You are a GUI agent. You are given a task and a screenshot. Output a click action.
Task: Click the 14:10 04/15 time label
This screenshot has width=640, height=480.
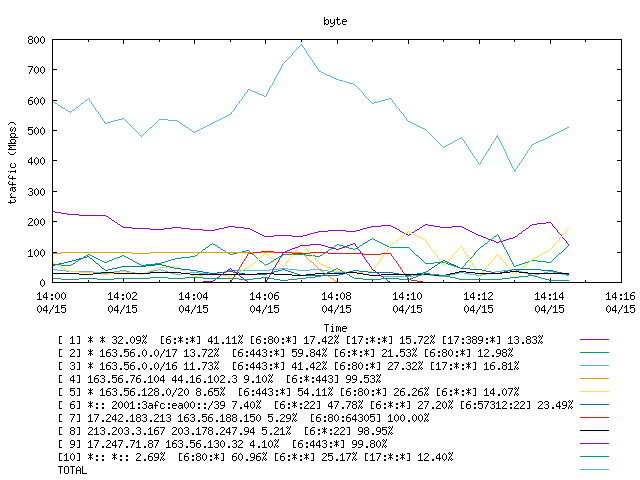[x=407, y=302]
